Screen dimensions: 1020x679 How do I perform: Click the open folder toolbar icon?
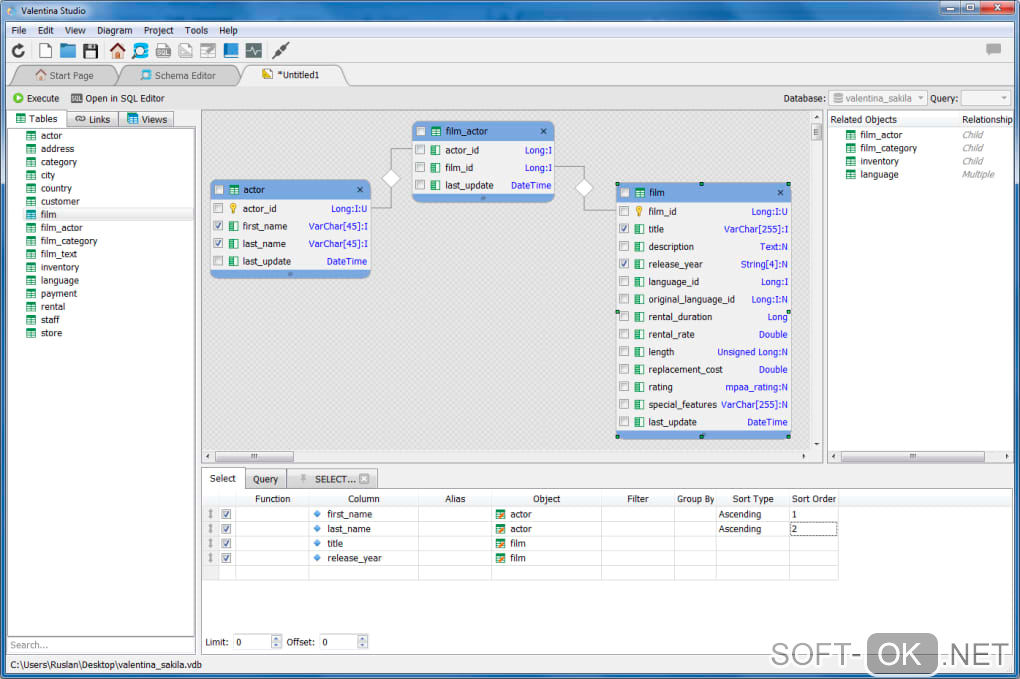68,50
